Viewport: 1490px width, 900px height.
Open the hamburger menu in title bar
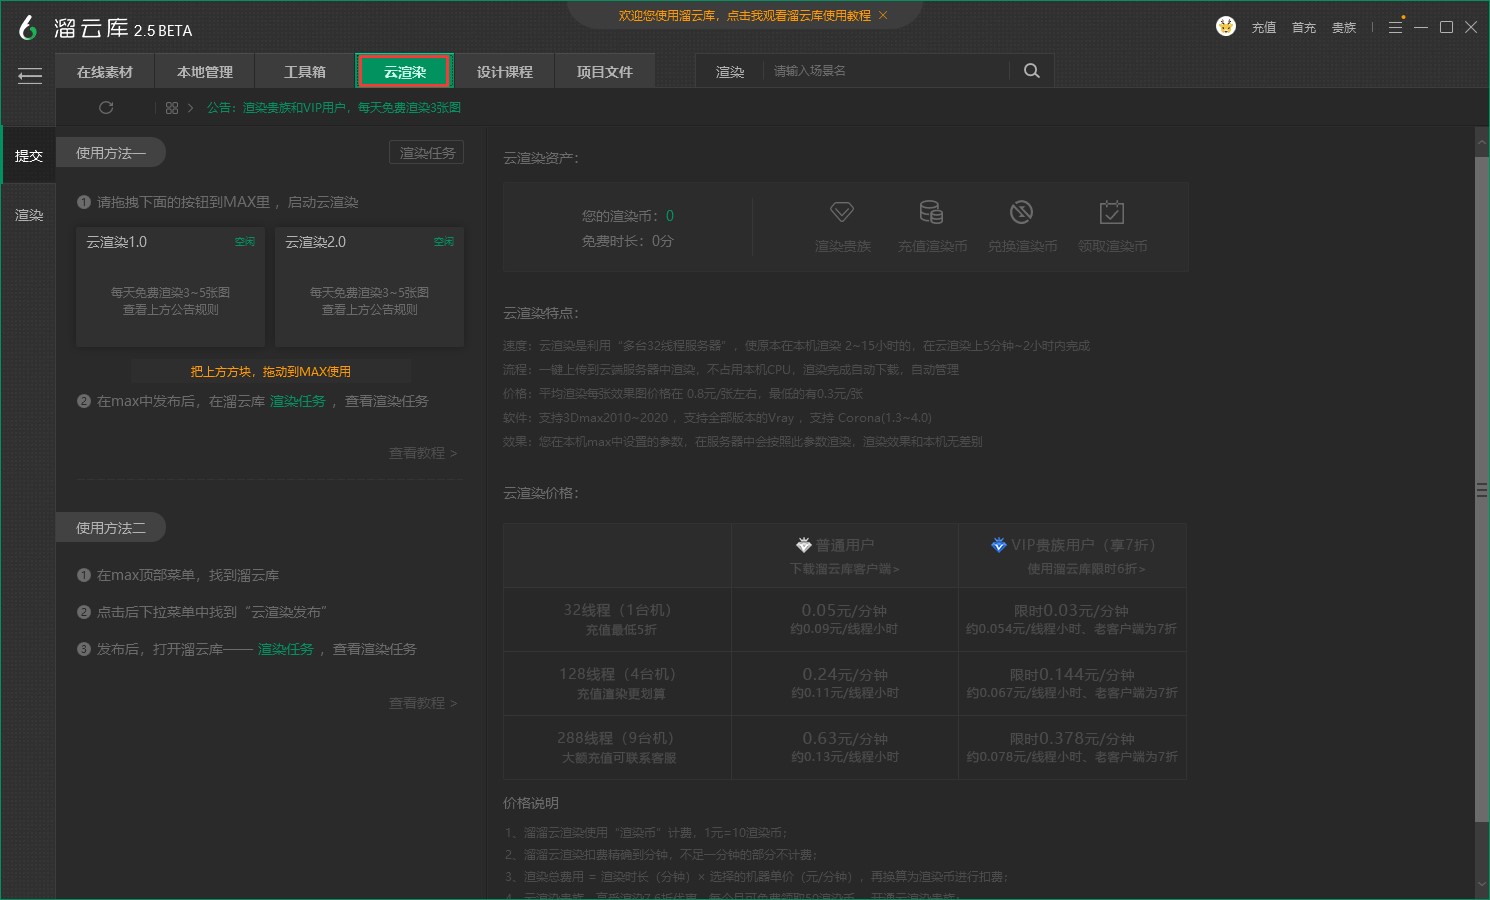pyautogui.click(x=1395, y=27)
